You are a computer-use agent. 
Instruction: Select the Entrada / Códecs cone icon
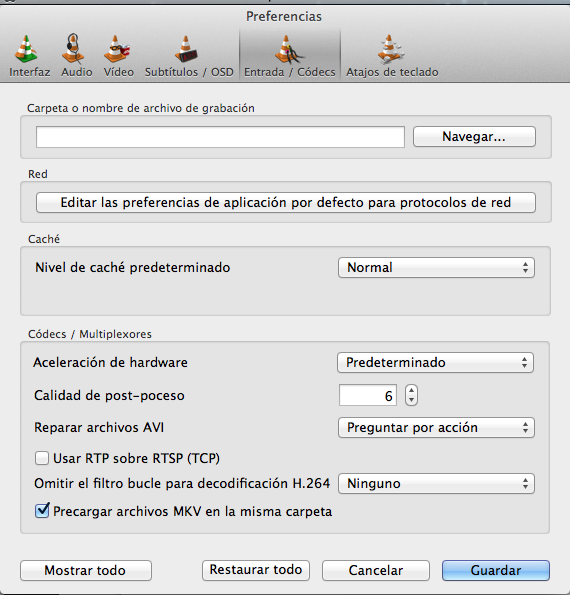(289, 49)
